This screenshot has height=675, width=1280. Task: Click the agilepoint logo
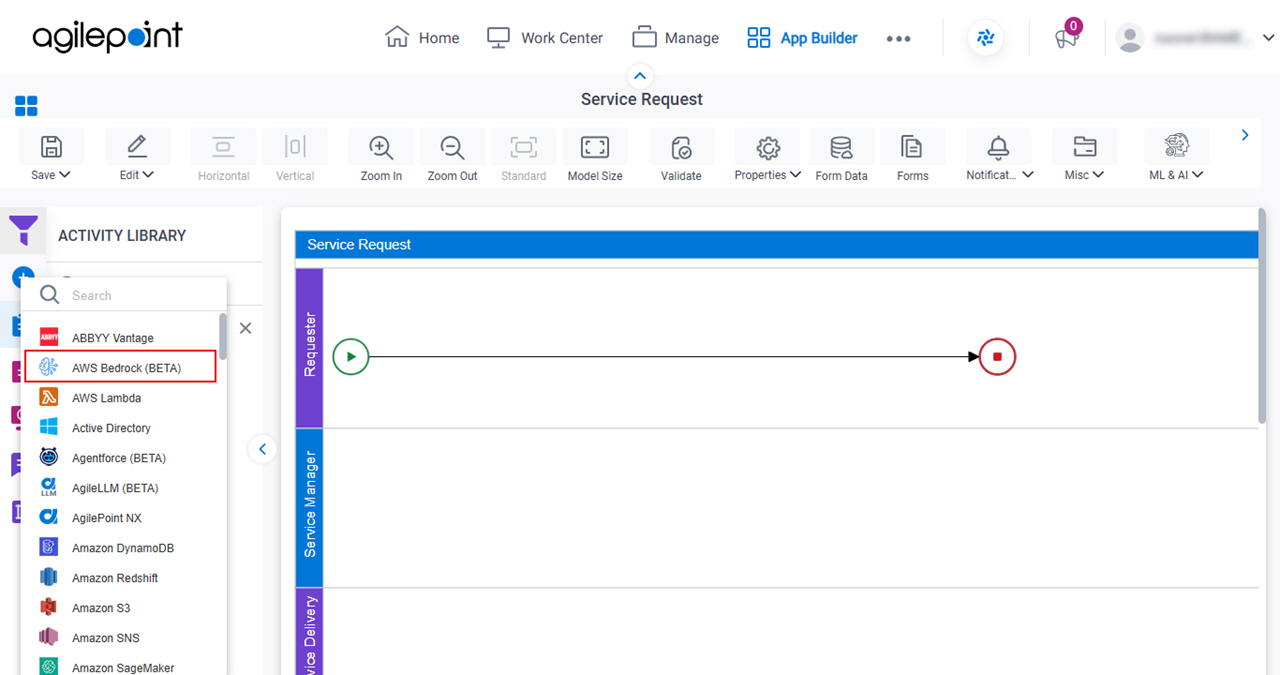tap(107, 37)
